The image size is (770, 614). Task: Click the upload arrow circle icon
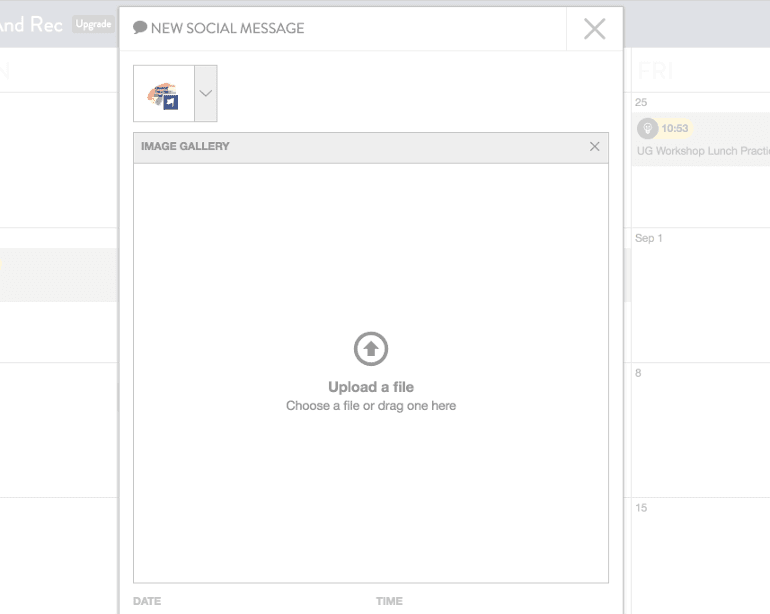tap(371, 348)
